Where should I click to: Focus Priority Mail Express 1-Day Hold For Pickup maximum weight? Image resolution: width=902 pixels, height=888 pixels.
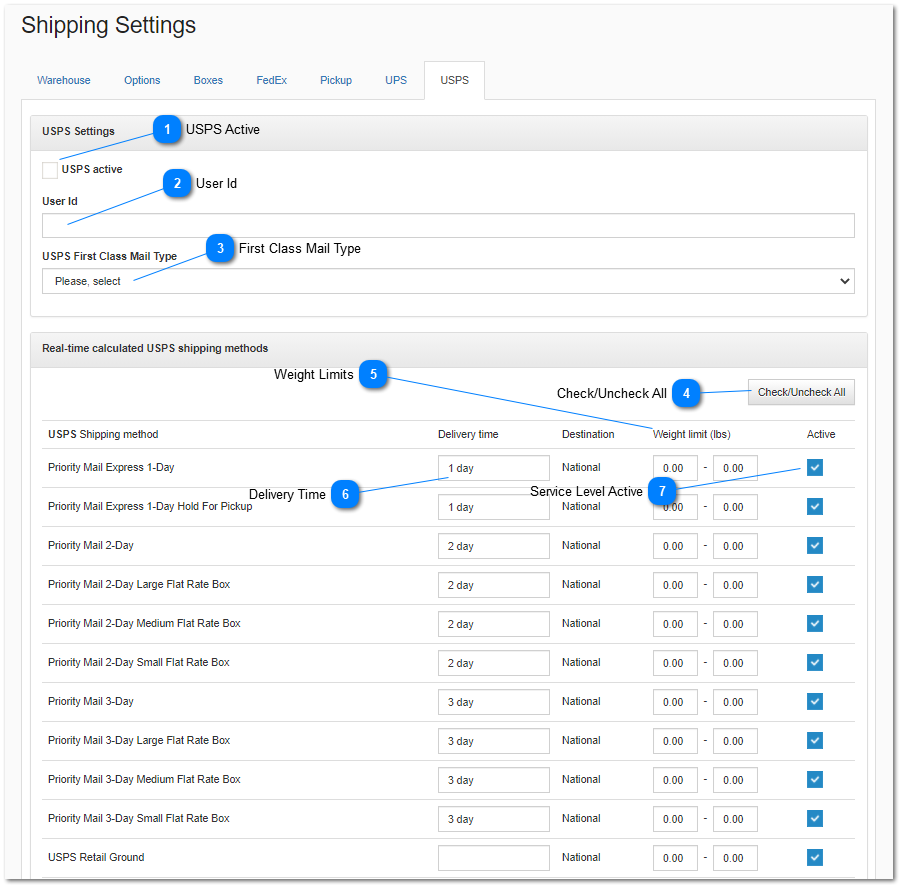pos(735,507)
